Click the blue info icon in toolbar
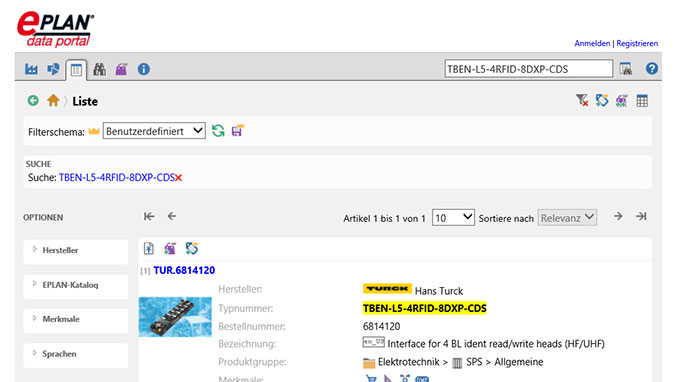Screen dimensions: 680x382 (144, 69)
